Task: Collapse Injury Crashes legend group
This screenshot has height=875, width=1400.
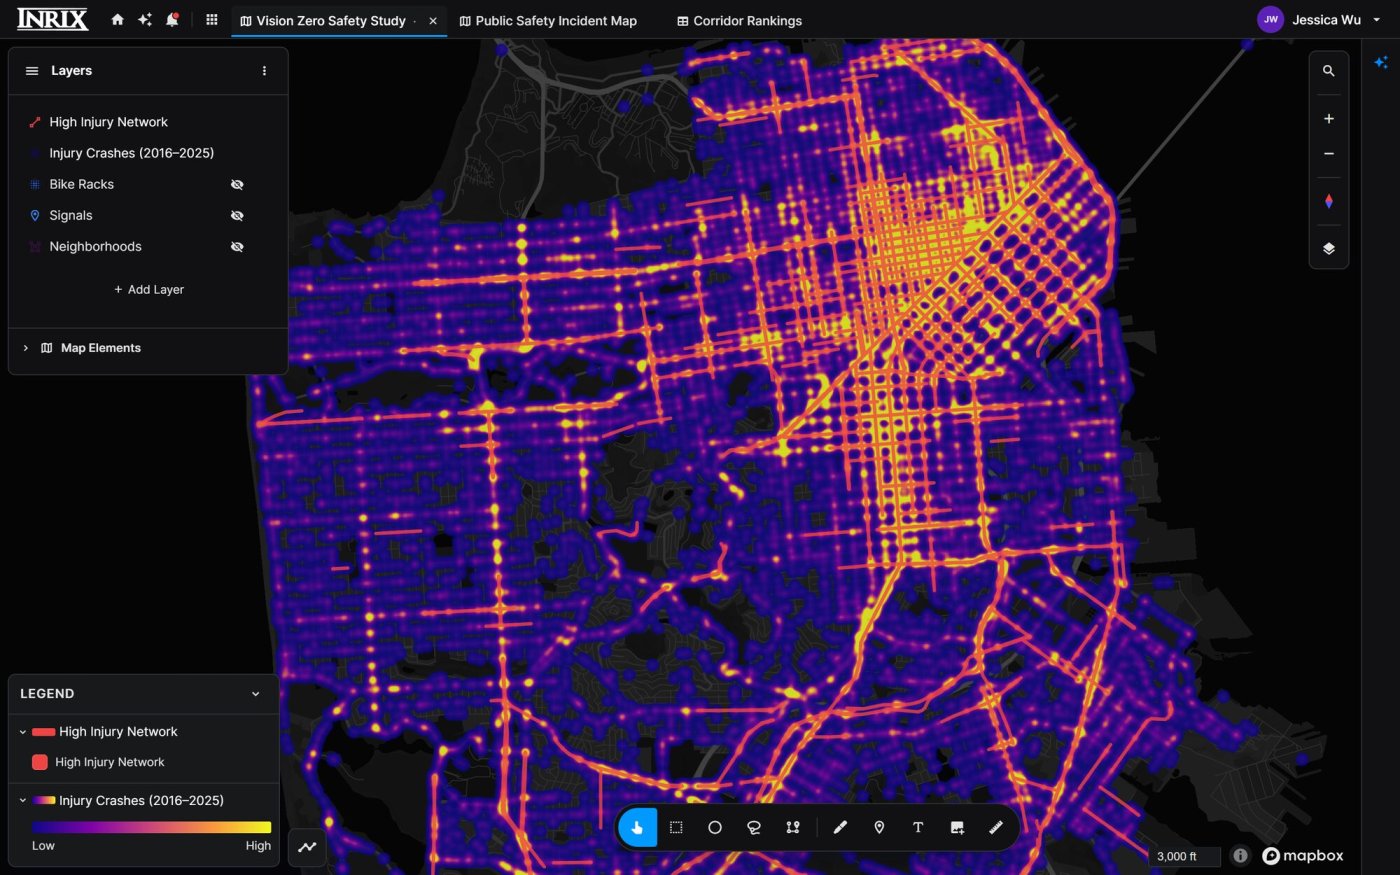Action: click(x=23, y=801)
